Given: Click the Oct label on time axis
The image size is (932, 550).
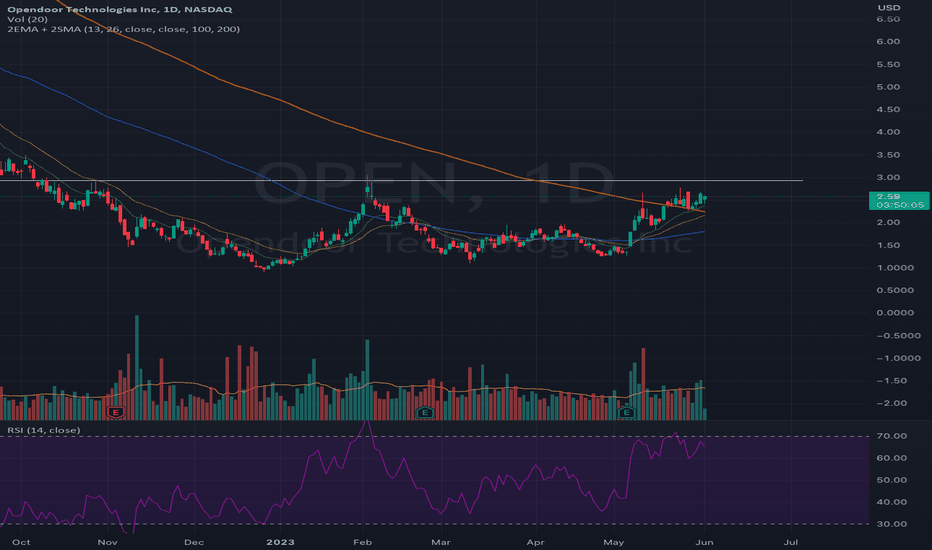Looking at the screenshot, I should click(21, 542).
